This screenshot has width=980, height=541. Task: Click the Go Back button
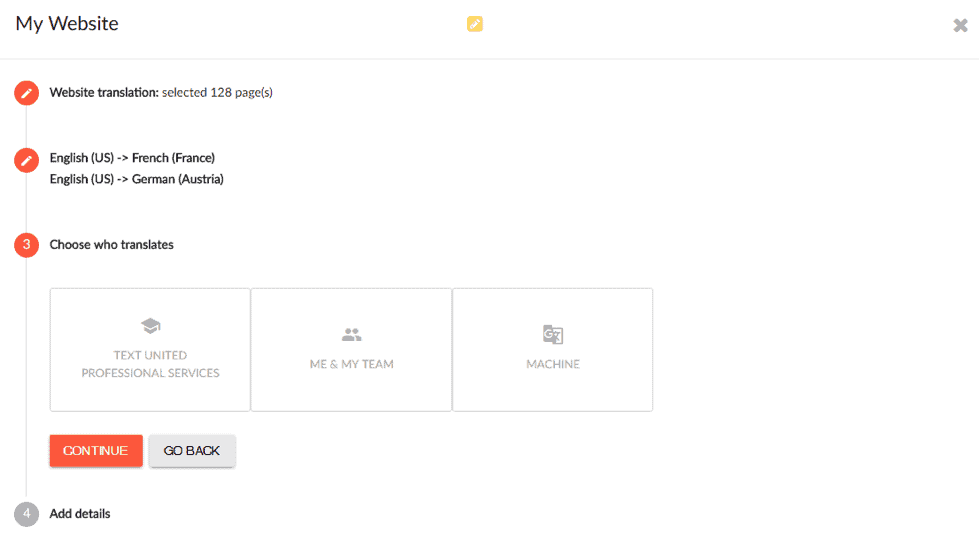point(192,450)
